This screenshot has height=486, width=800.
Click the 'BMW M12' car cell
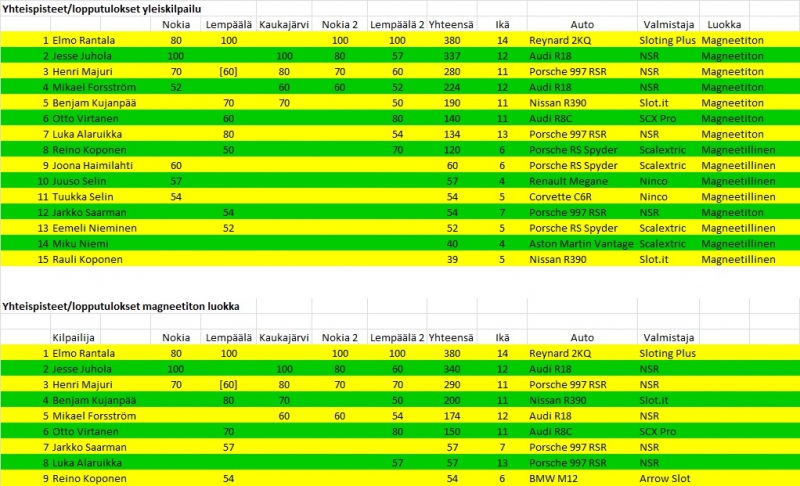tap(553, 479)
